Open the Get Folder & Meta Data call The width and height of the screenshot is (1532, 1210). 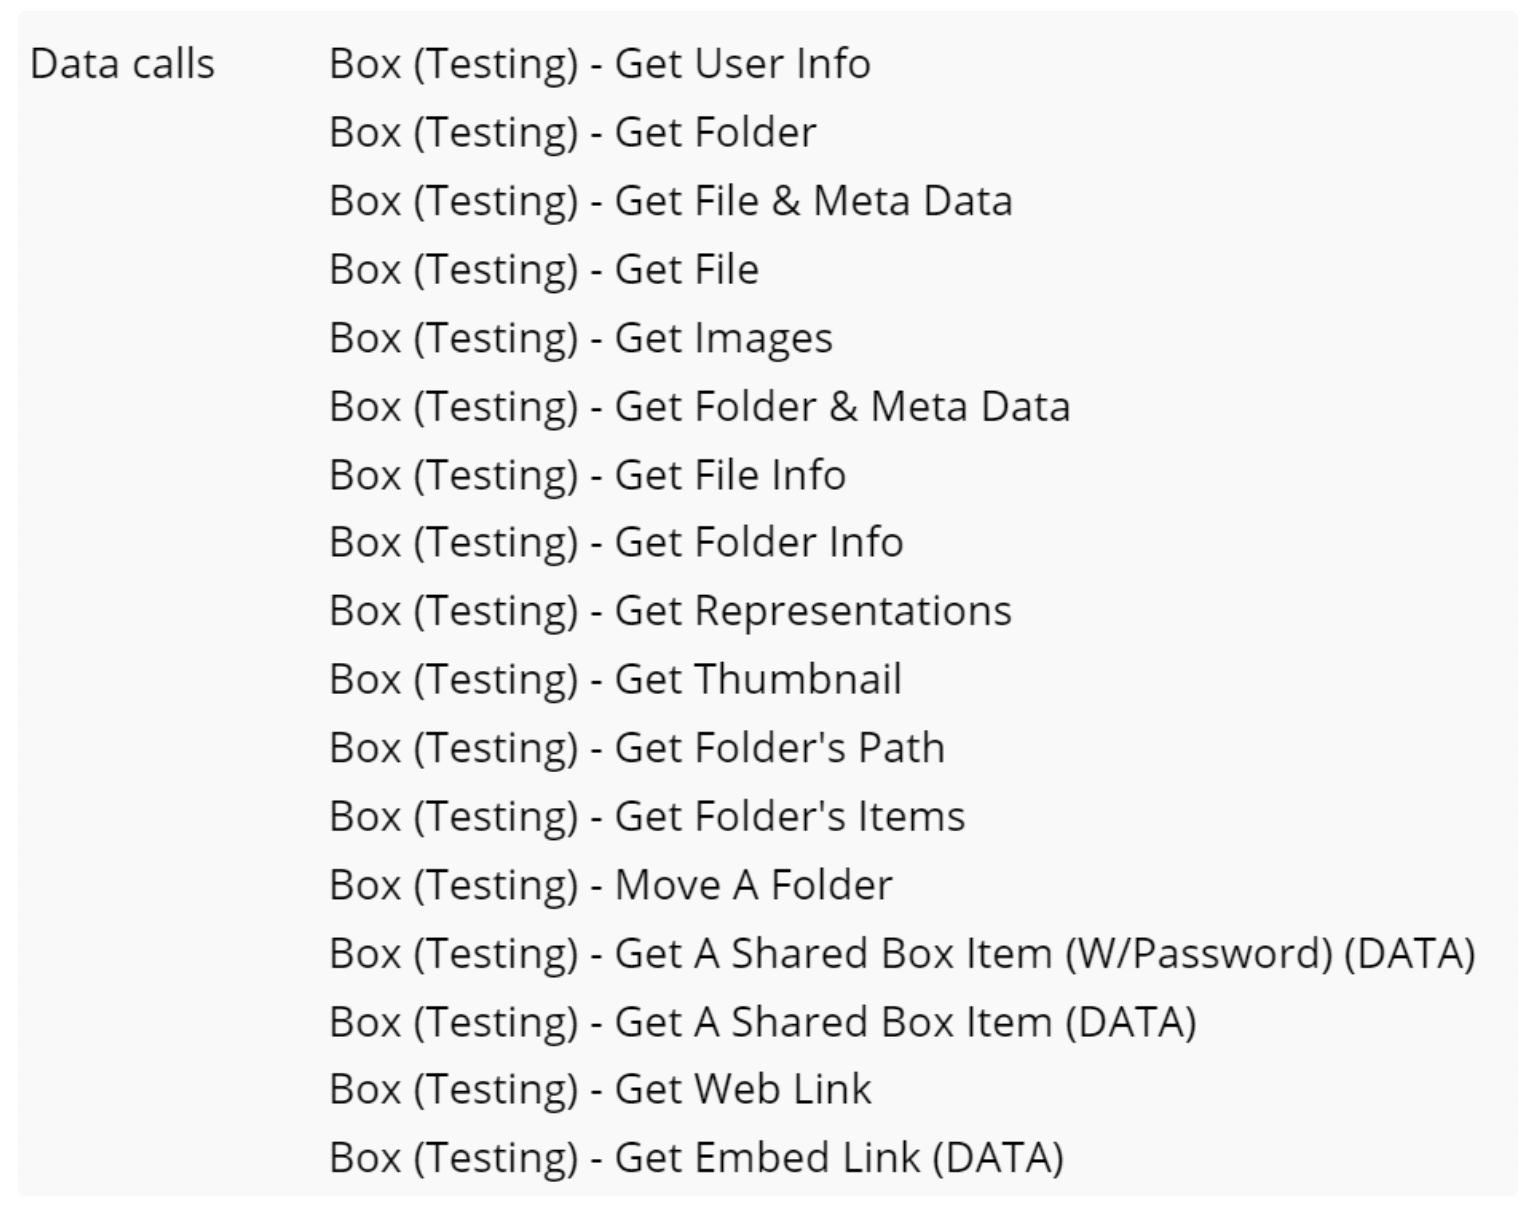click(x=700, y=406)
